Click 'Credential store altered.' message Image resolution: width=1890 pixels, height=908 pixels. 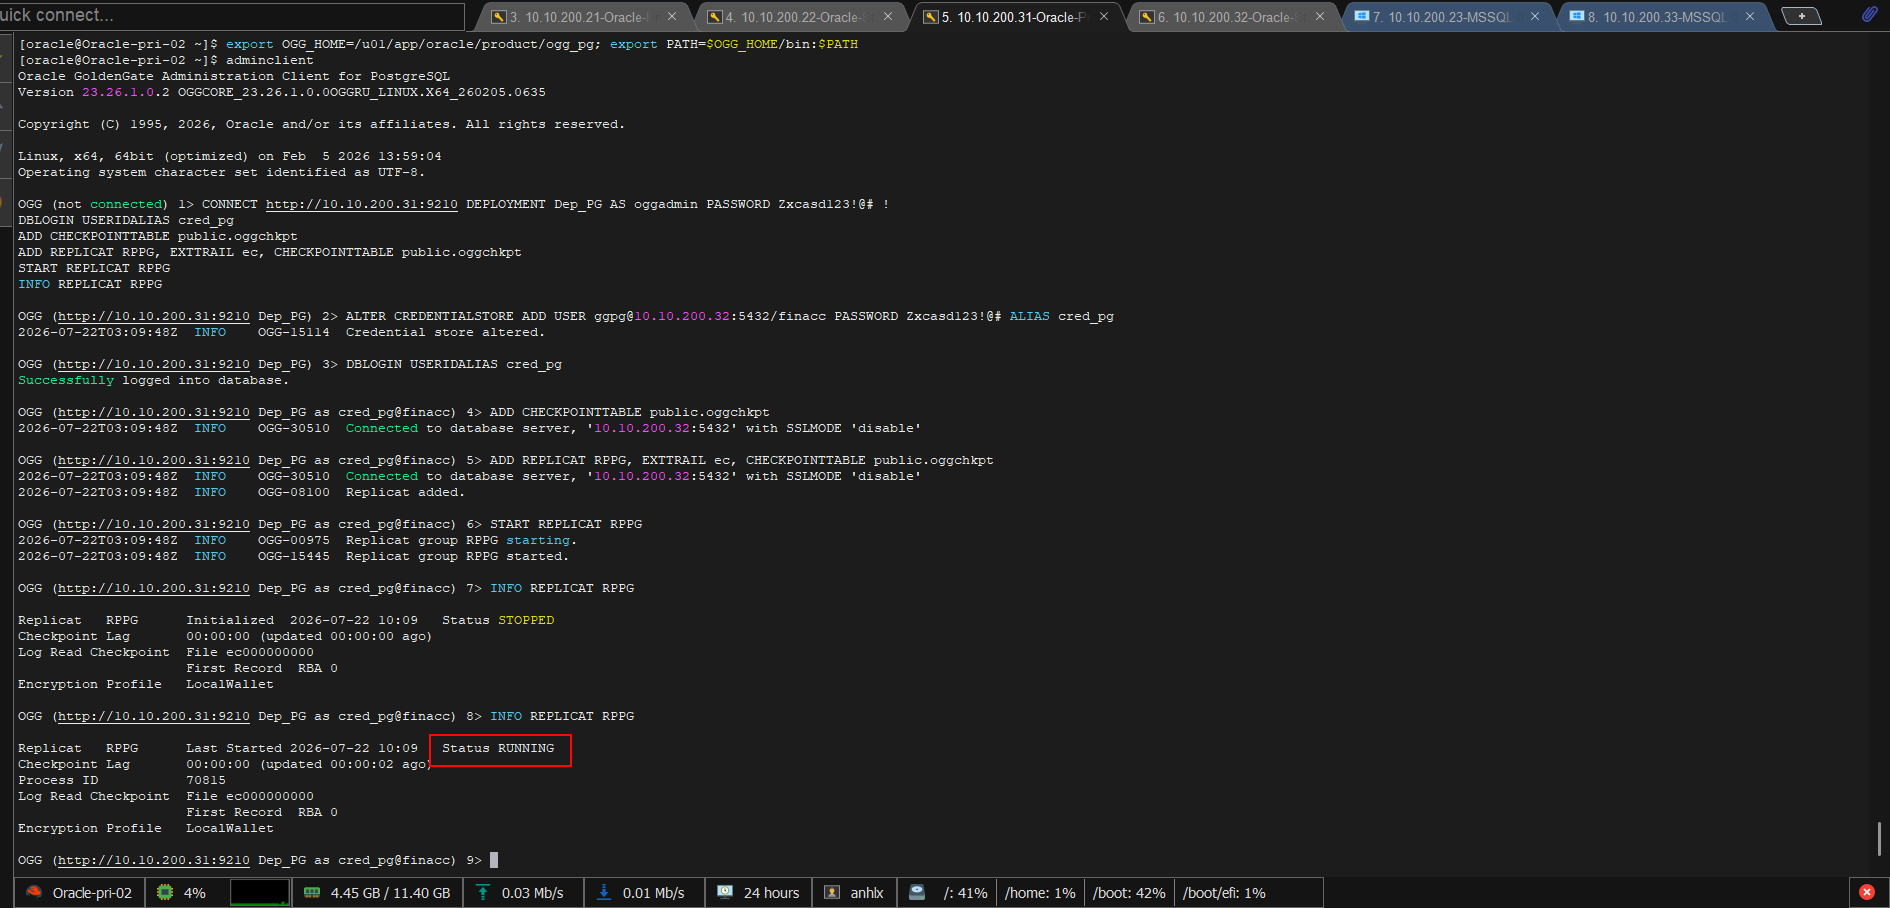445,332
